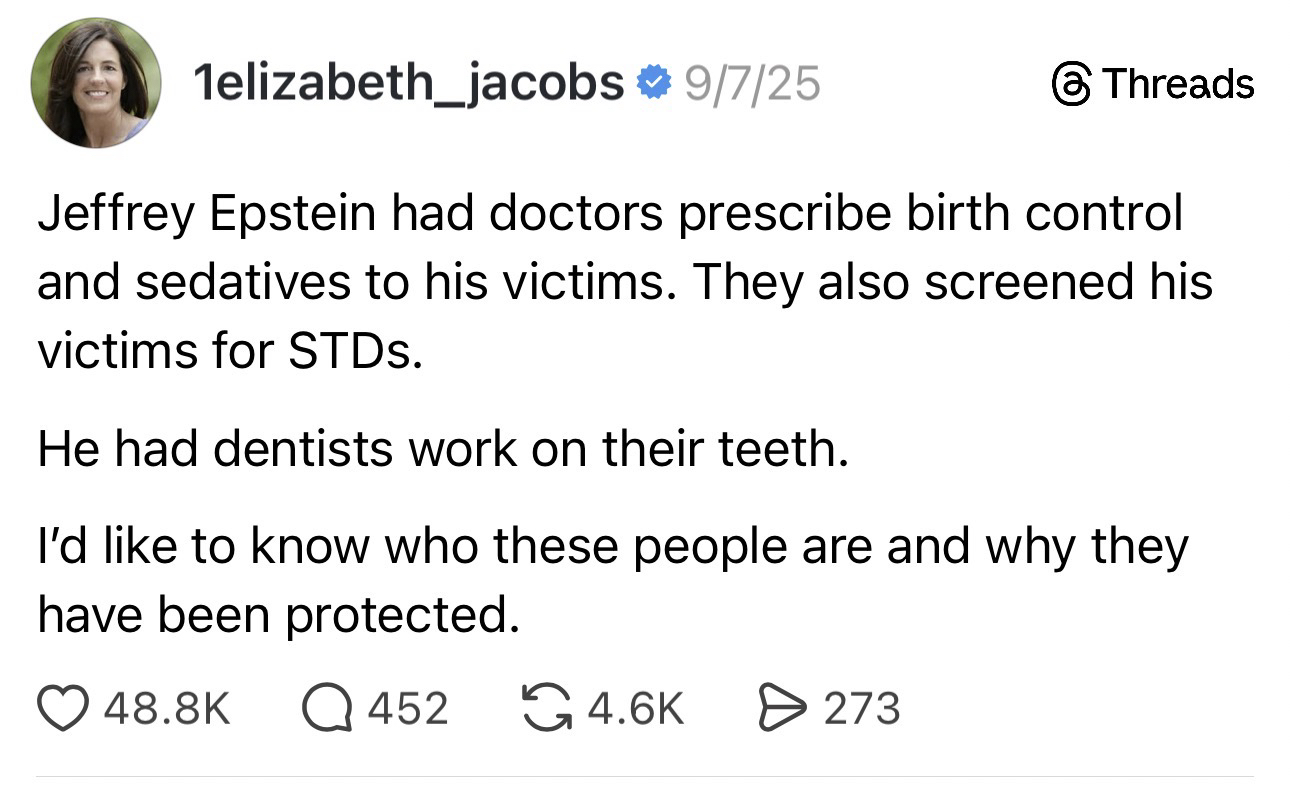
Task: Click the 4.6K reposts count
Action: pos(637,709)
